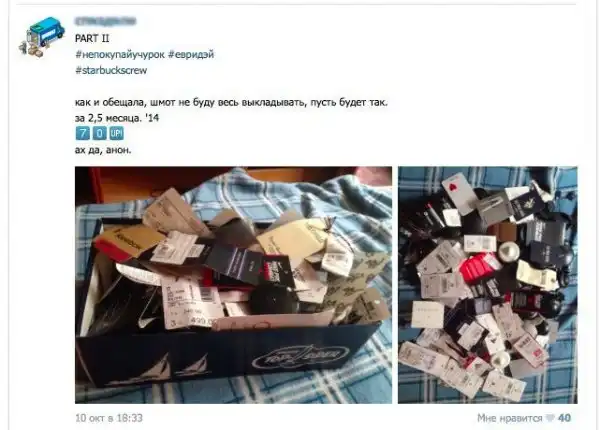This screenshot has width=600, height=430.
Task: Click the text ах да, анон.
Action: 103,150
